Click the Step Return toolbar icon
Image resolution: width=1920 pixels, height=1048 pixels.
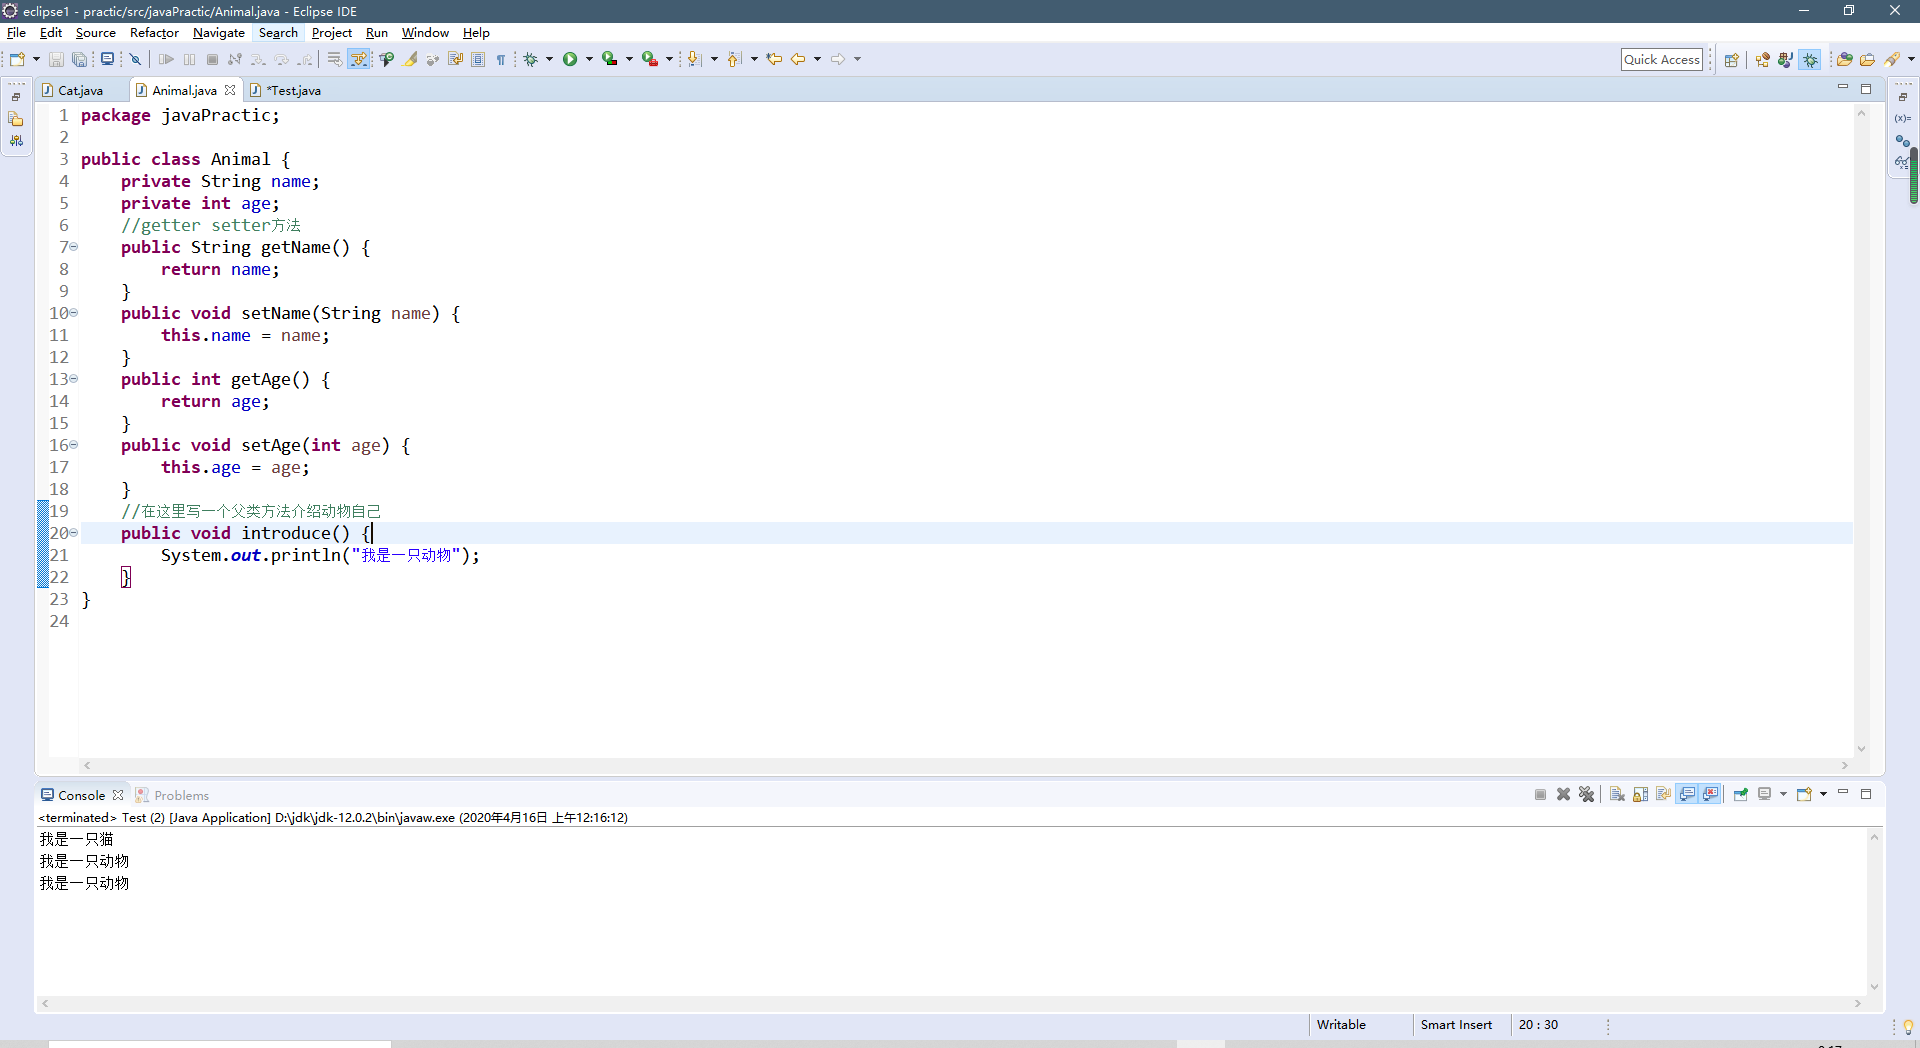pyautogui.click(x=305, y=60)
